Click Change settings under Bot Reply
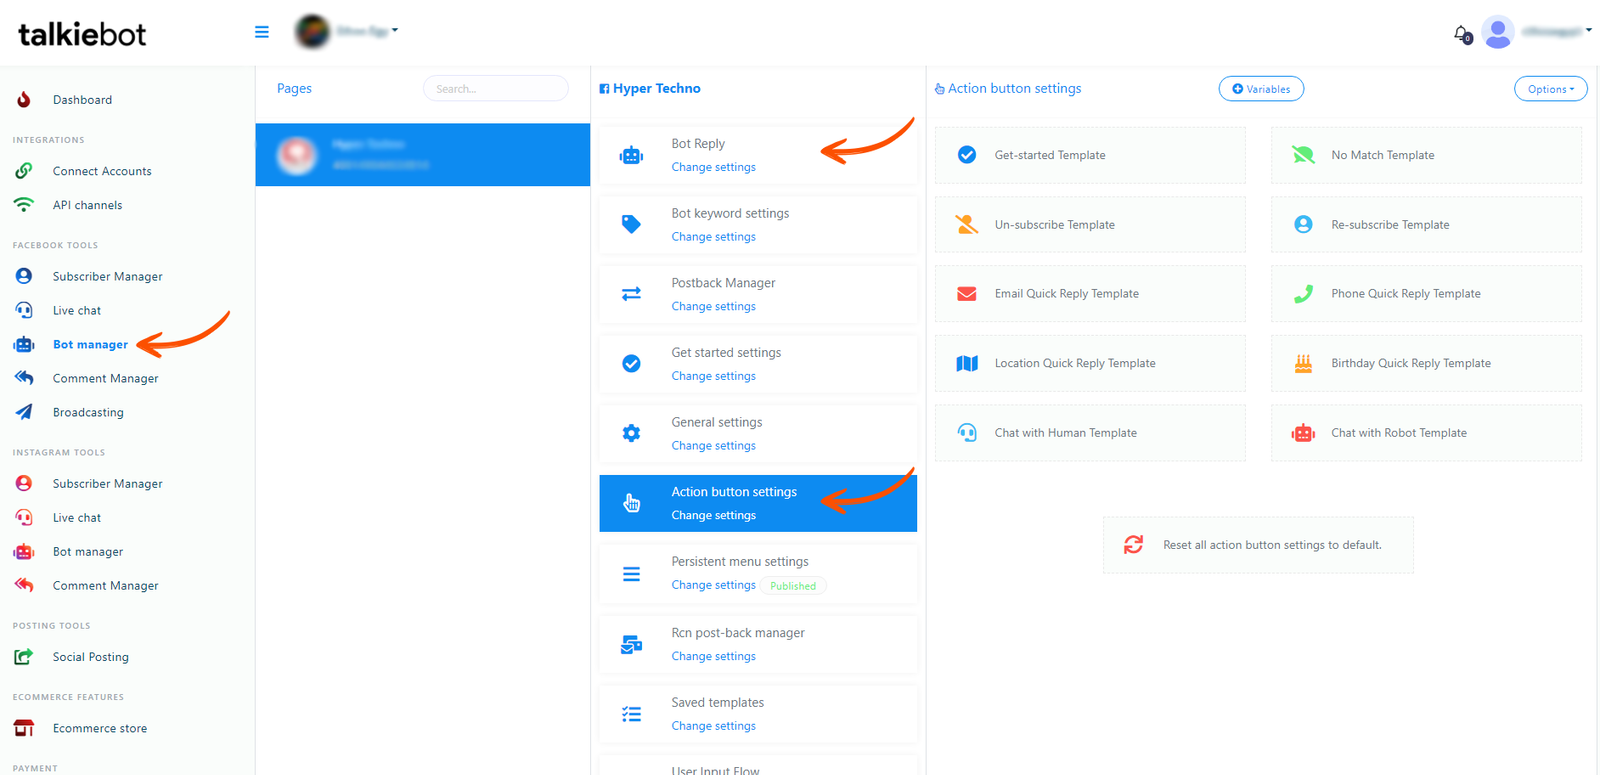Image resolution: width=1600 pixels, height=775 pixels. (713, 167)
